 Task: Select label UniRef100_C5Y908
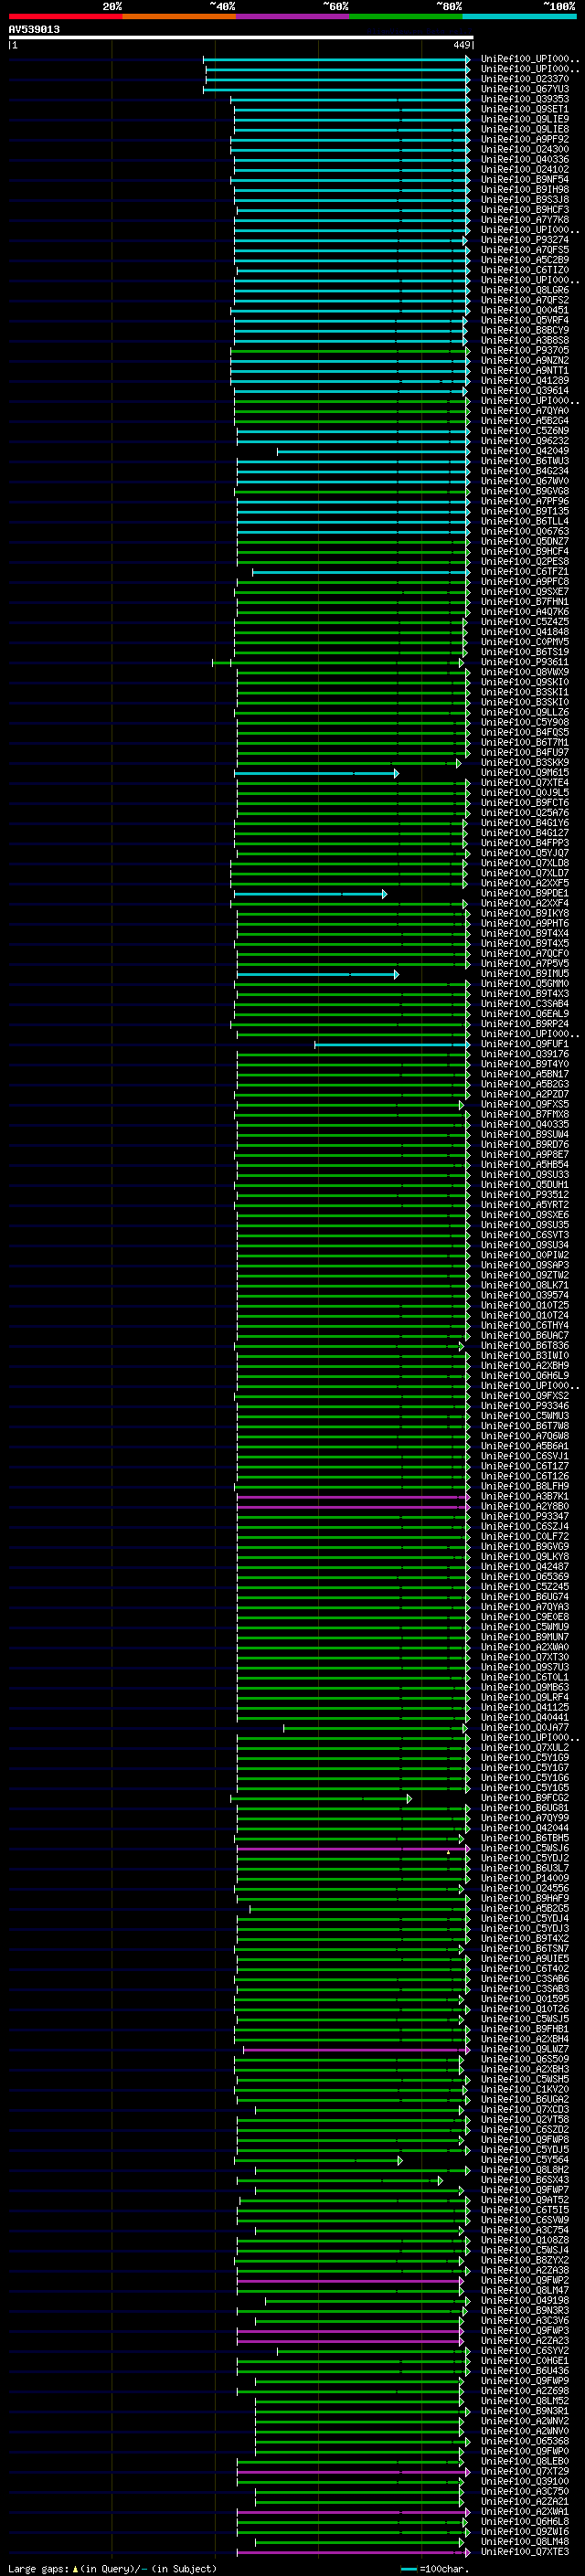[524, 722]
